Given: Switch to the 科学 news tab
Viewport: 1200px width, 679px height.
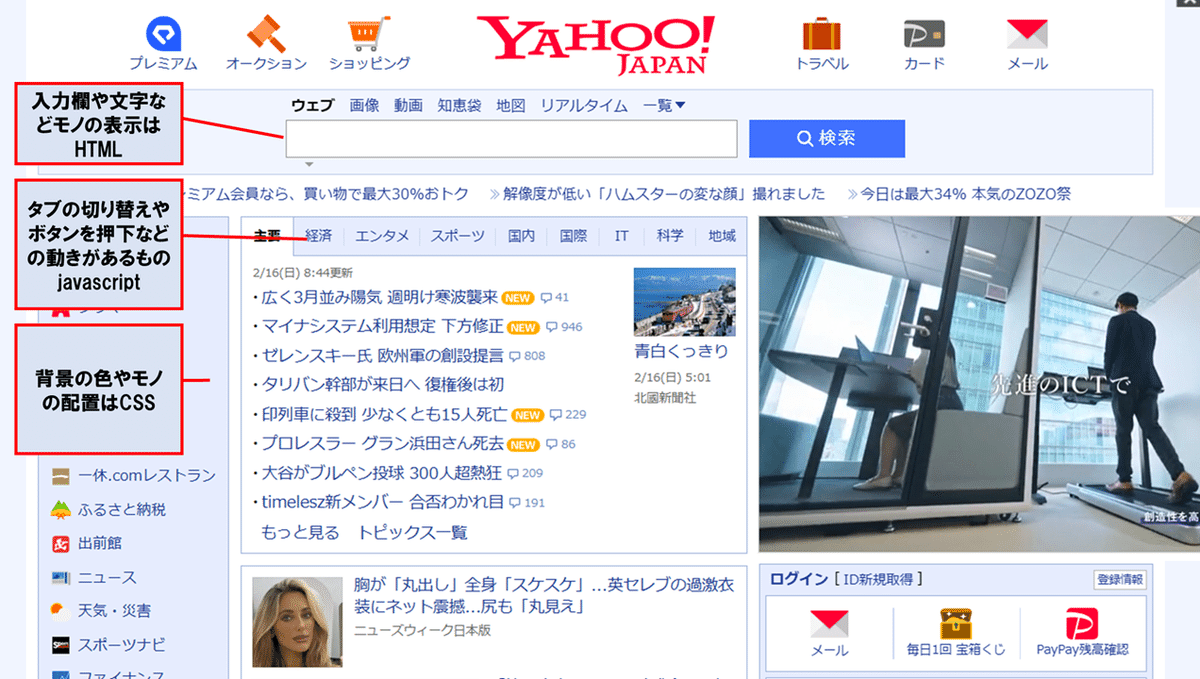Looking at the screenshot, I should pyautogui.click(x=670, y=236).
